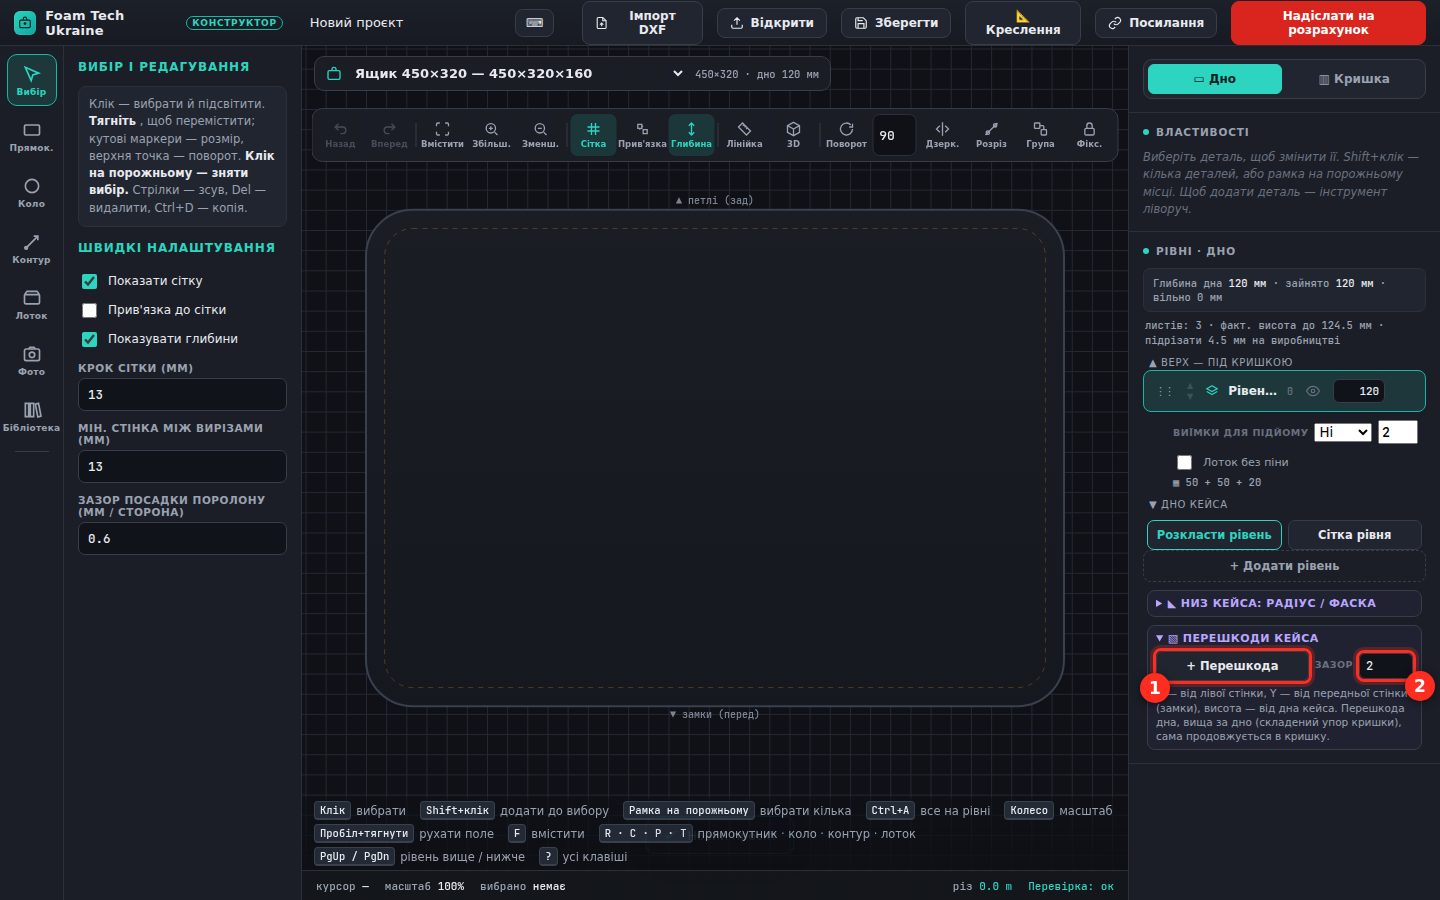
Task: Toggle visibility eye of Рівень layer
Action: [x=1313, y=391]
